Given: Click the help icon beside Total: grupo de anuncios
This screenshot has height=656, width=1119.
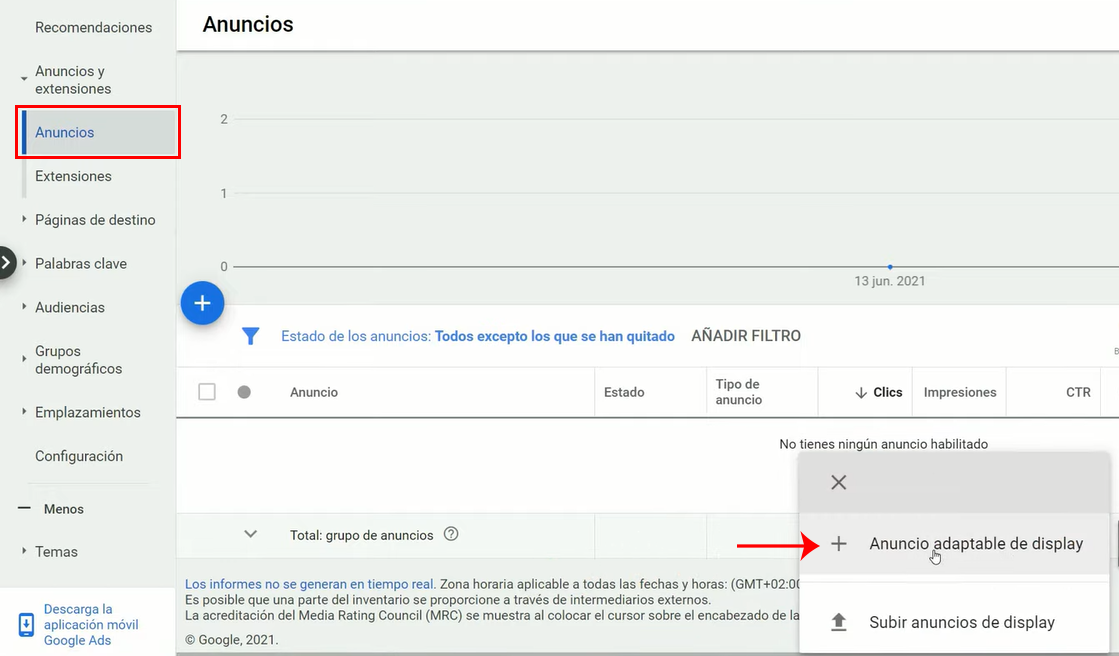Looking at the screenshot, I should tap(451, 534).
